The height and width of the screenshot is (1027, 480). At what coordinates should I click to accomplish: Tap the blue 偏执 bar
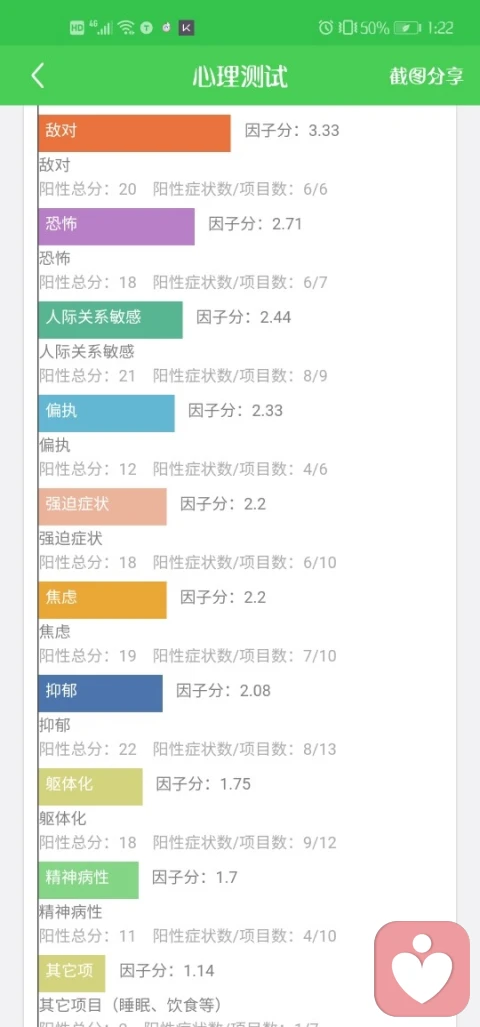[106, 413]
